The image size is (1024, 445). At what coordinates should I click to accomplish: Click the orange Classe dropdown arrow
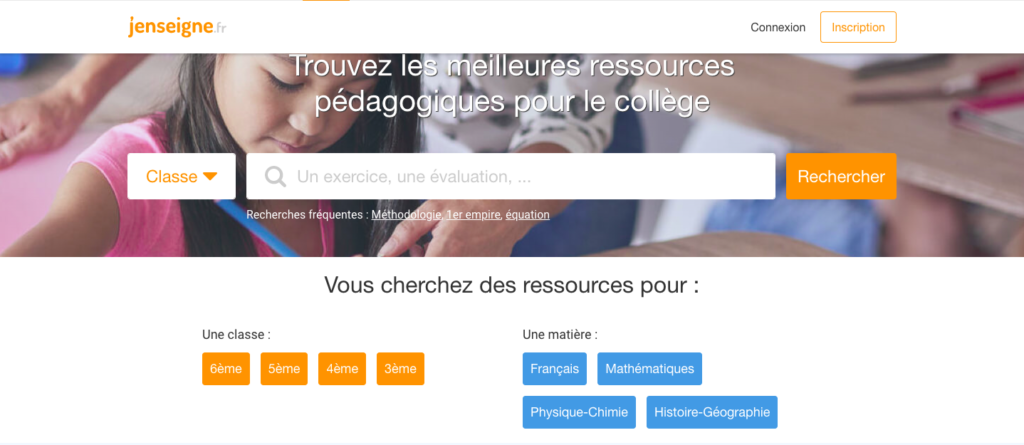[x=210, y=176]
